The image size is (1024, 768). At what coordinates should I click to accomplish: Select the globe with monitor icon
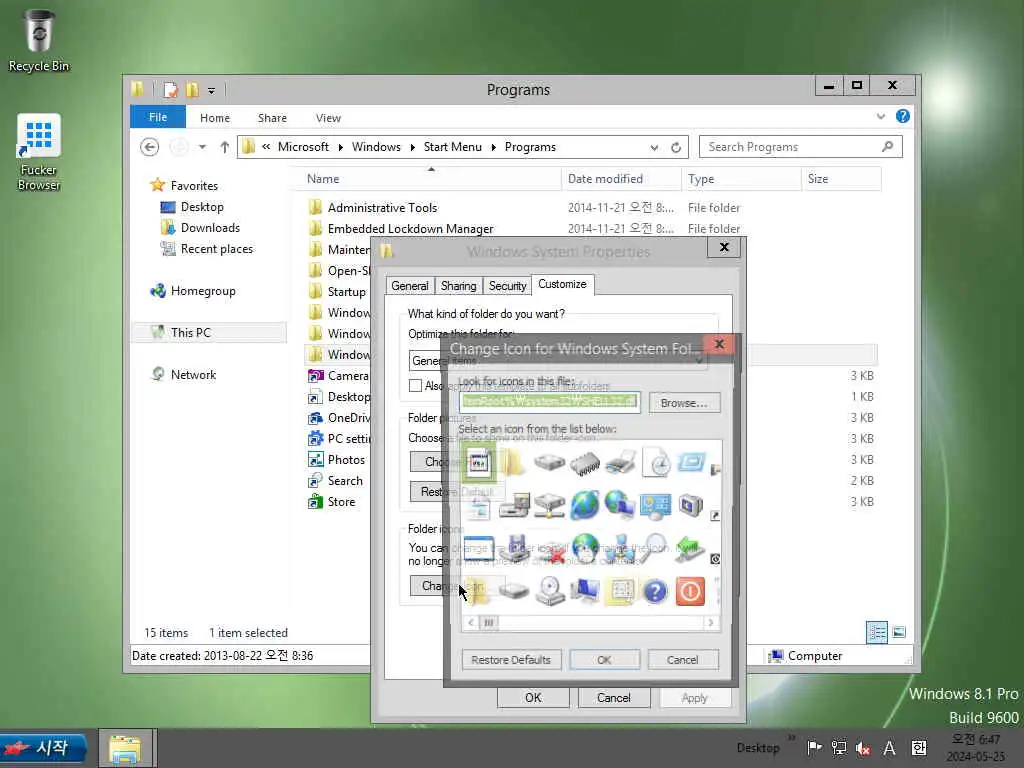point(620,505)
